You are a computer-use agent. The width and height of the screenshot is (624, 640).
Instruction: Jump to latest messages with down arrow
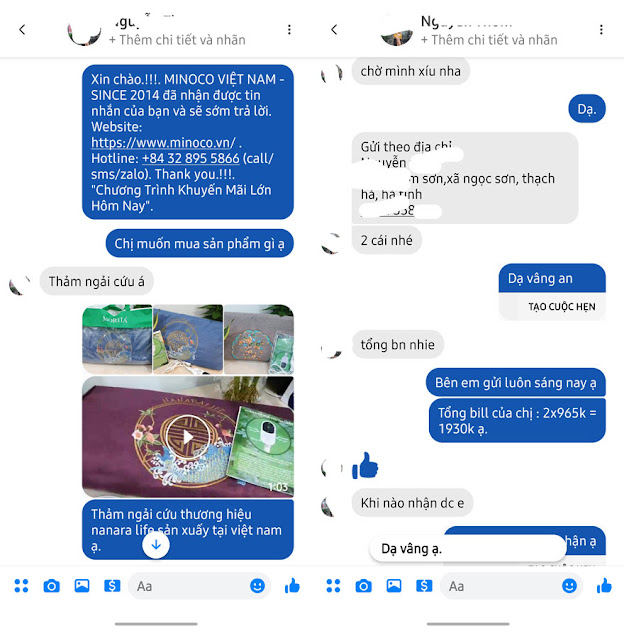tap(156, 545)
